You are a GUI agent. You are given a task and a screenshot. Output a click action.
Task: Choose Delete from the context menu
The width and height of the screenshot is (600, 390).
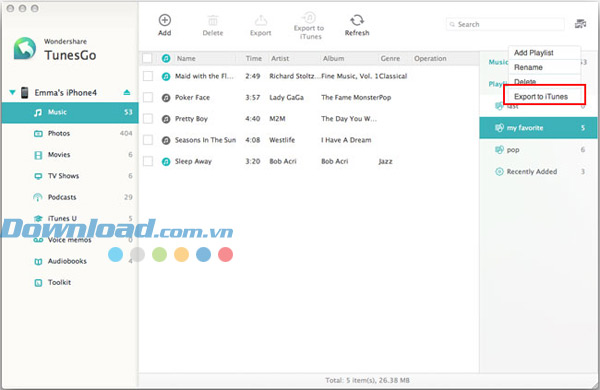[x=545, y=81]
